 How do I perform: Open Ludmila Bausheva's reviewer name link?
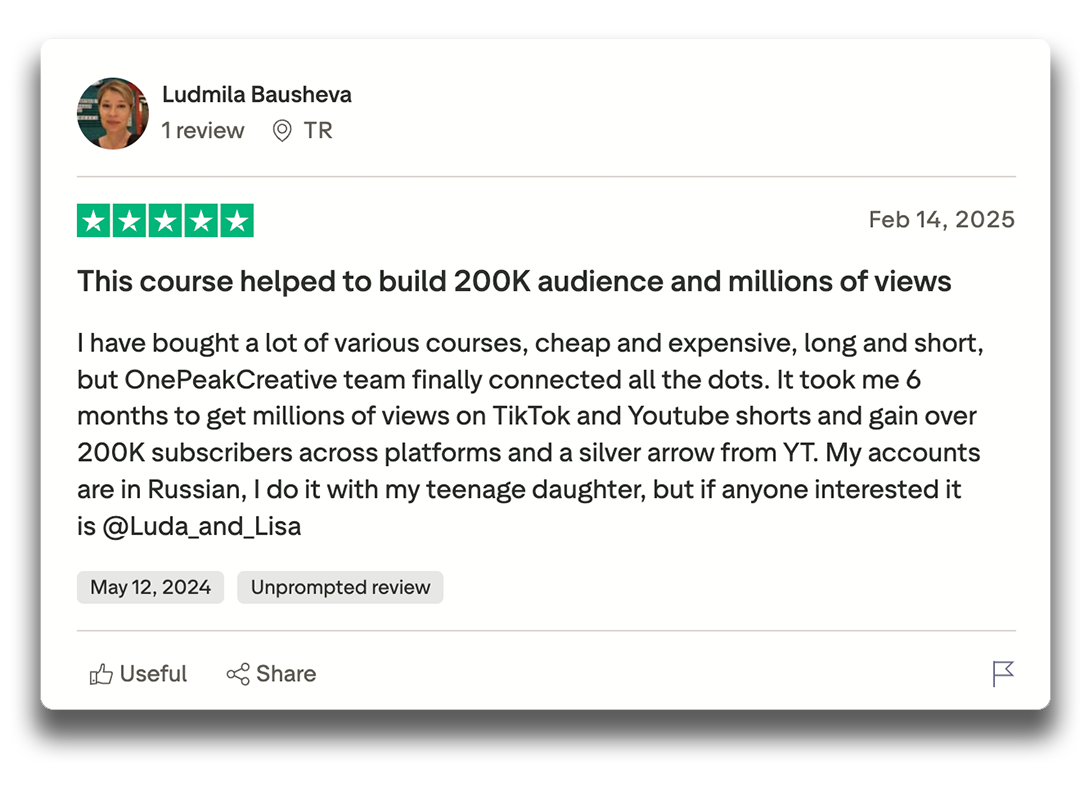(257, 95)
